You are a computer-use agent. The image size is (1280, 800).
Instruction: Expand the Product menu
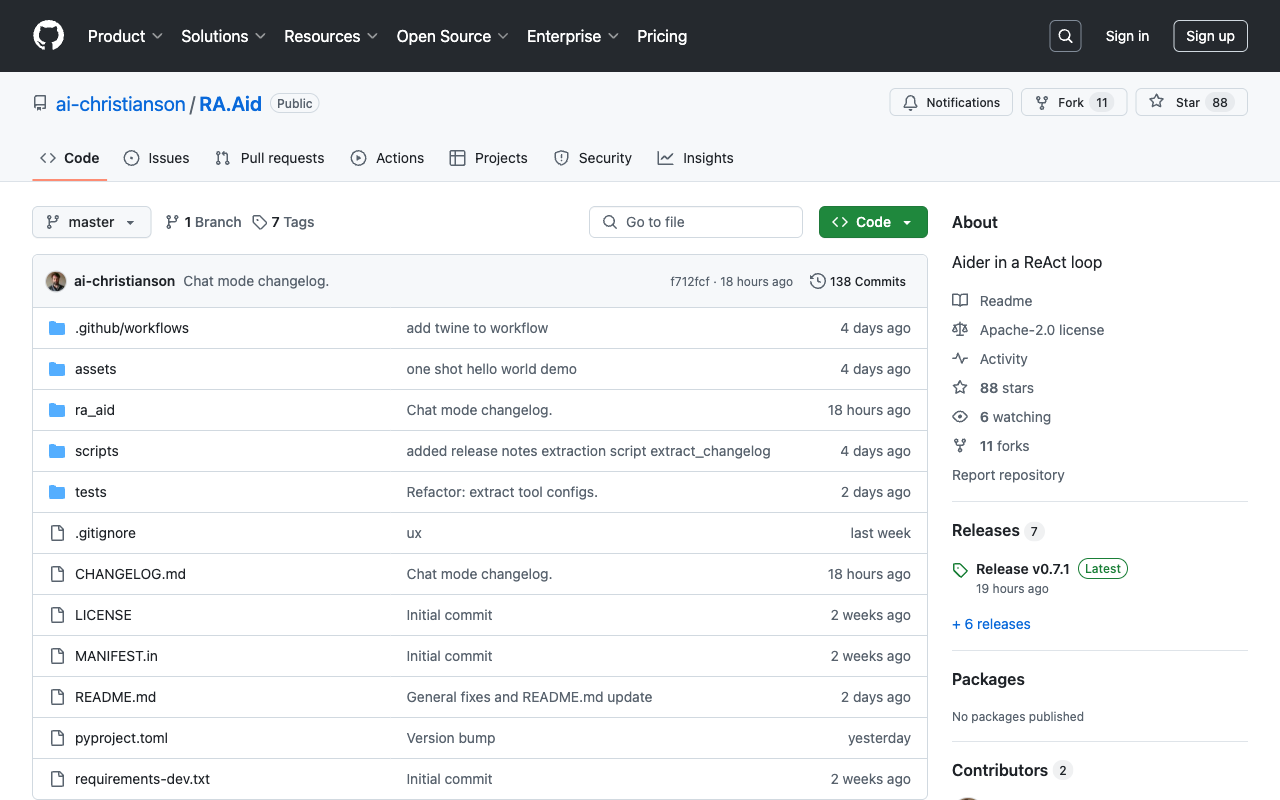click(125, 36)
